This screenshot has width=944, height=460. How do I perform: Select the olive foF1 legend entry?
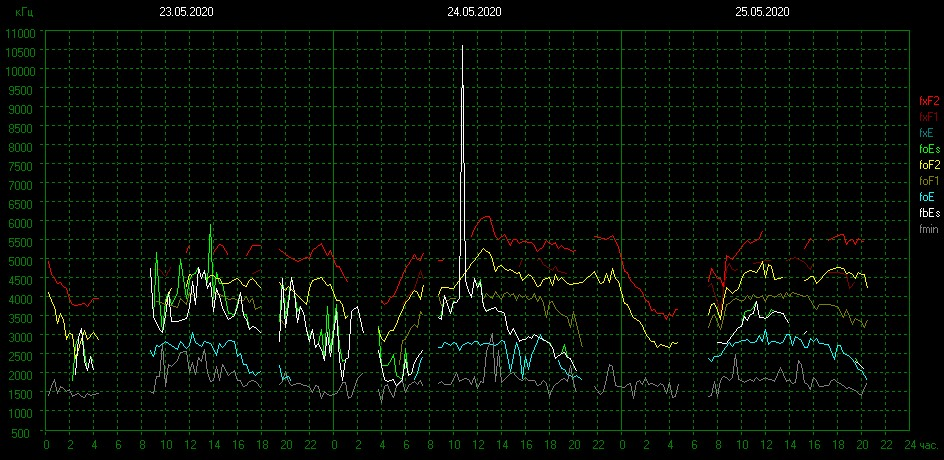tap(929, 181)
